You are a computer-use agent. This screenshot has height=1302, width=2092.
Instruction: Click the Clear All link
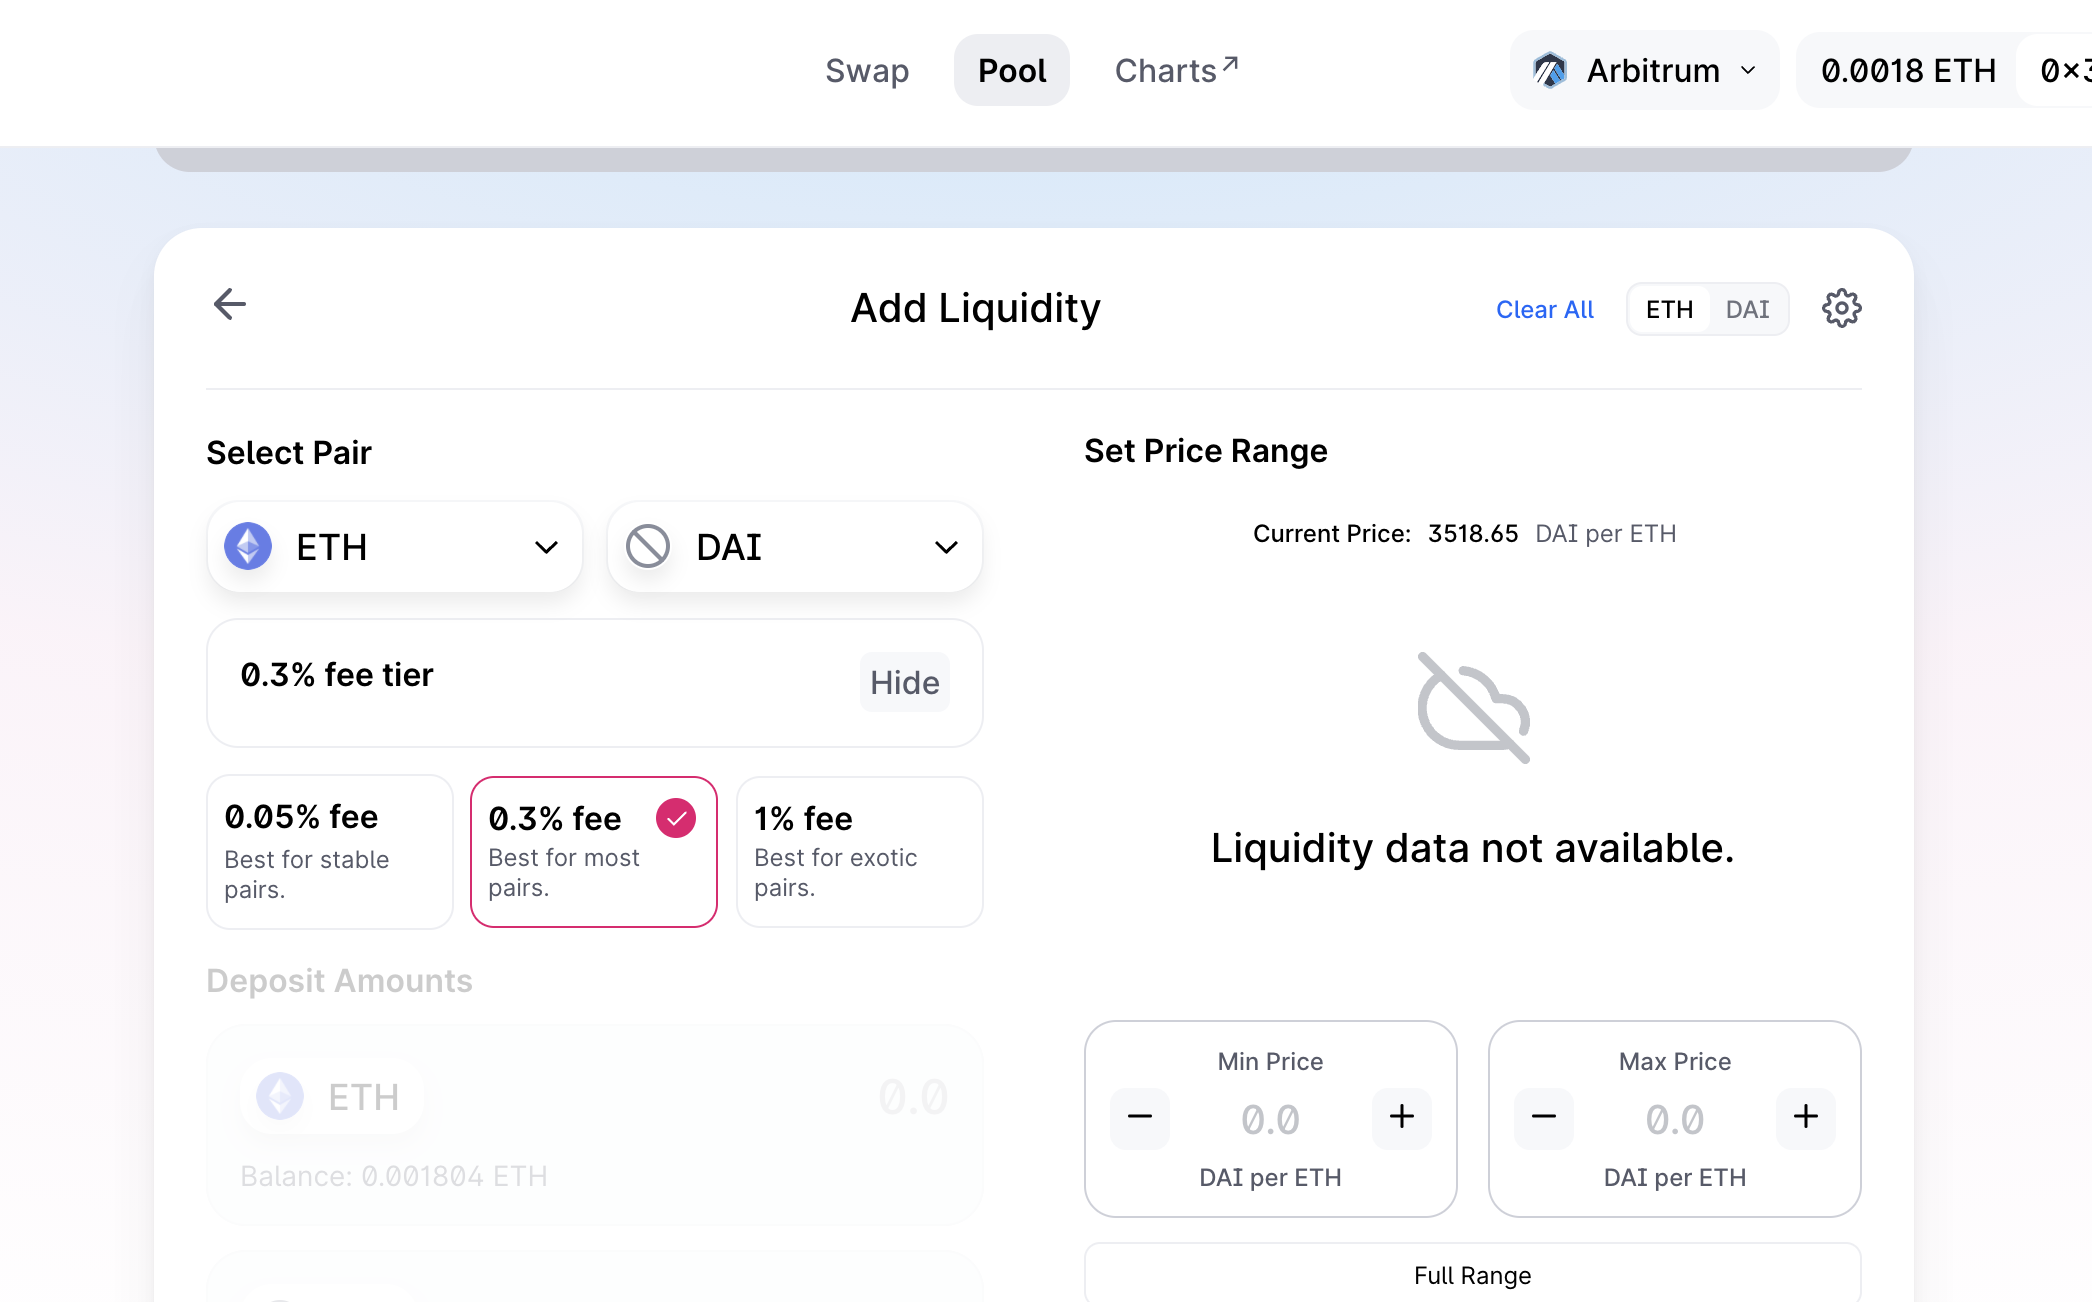click(1544, 309)
